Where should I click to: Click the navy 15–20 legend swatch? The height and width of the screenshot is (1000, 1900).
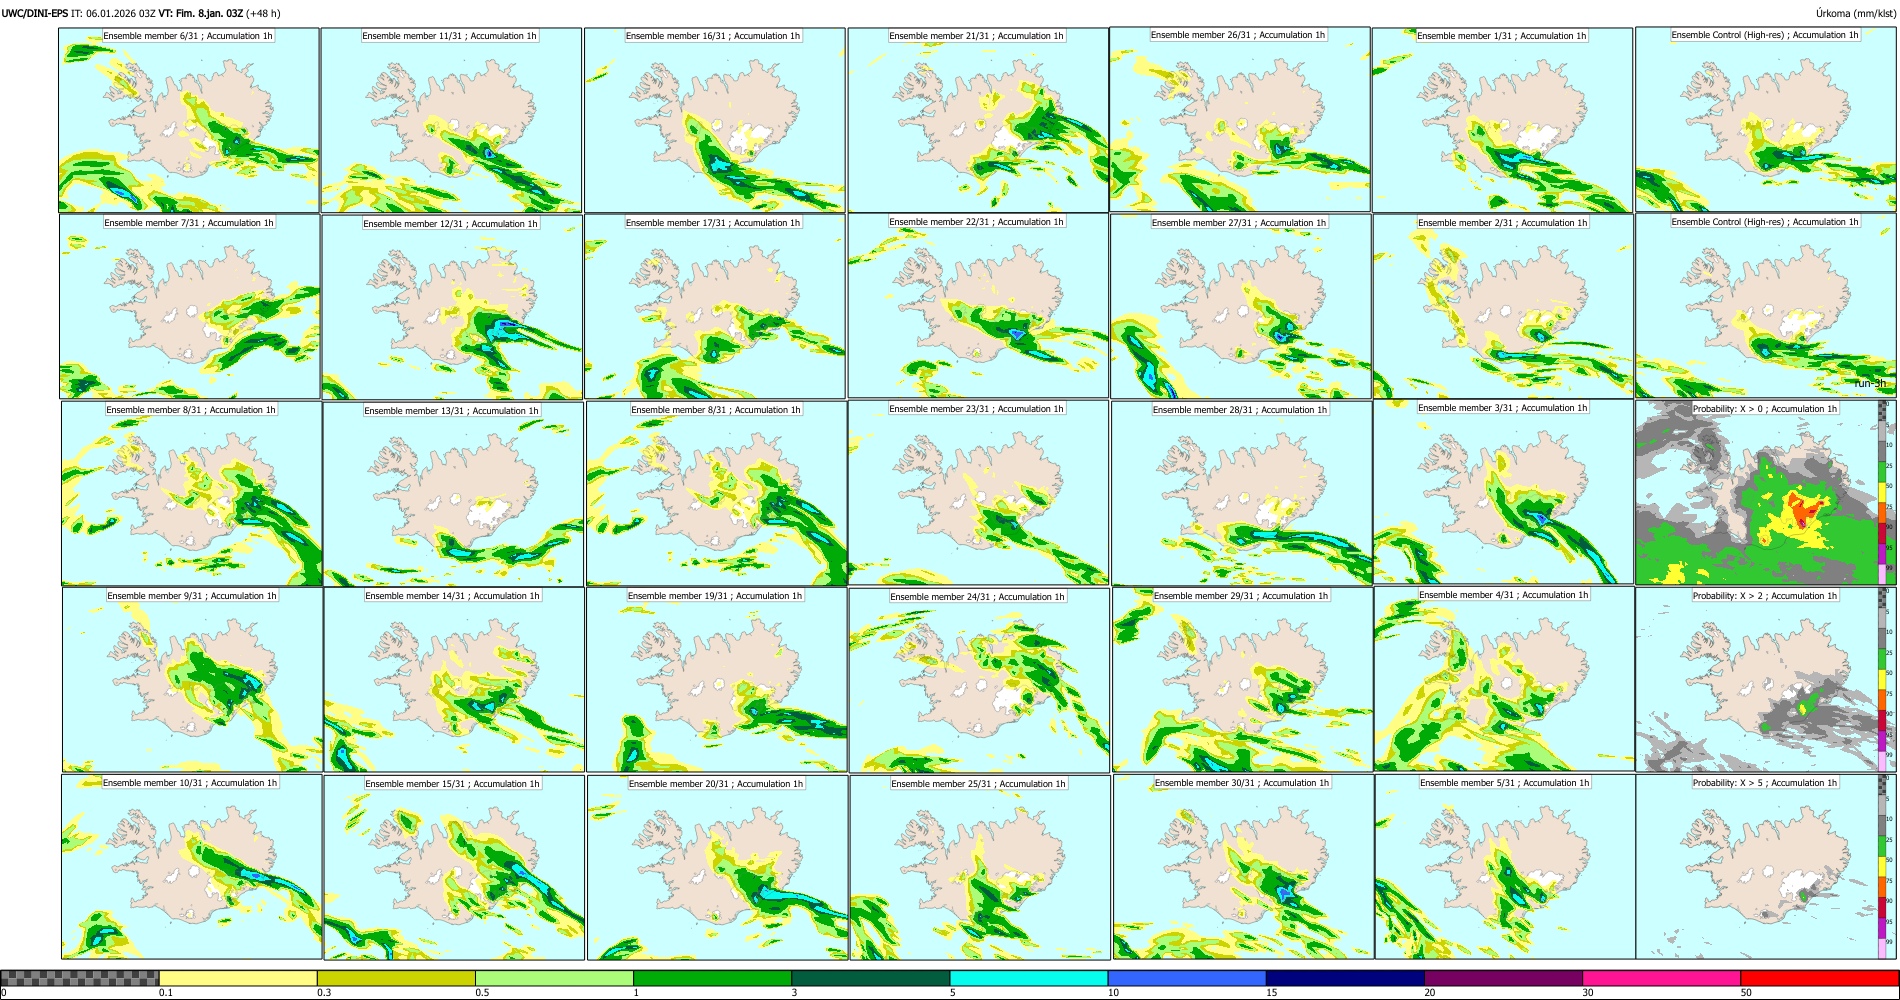coord(1345,978)
